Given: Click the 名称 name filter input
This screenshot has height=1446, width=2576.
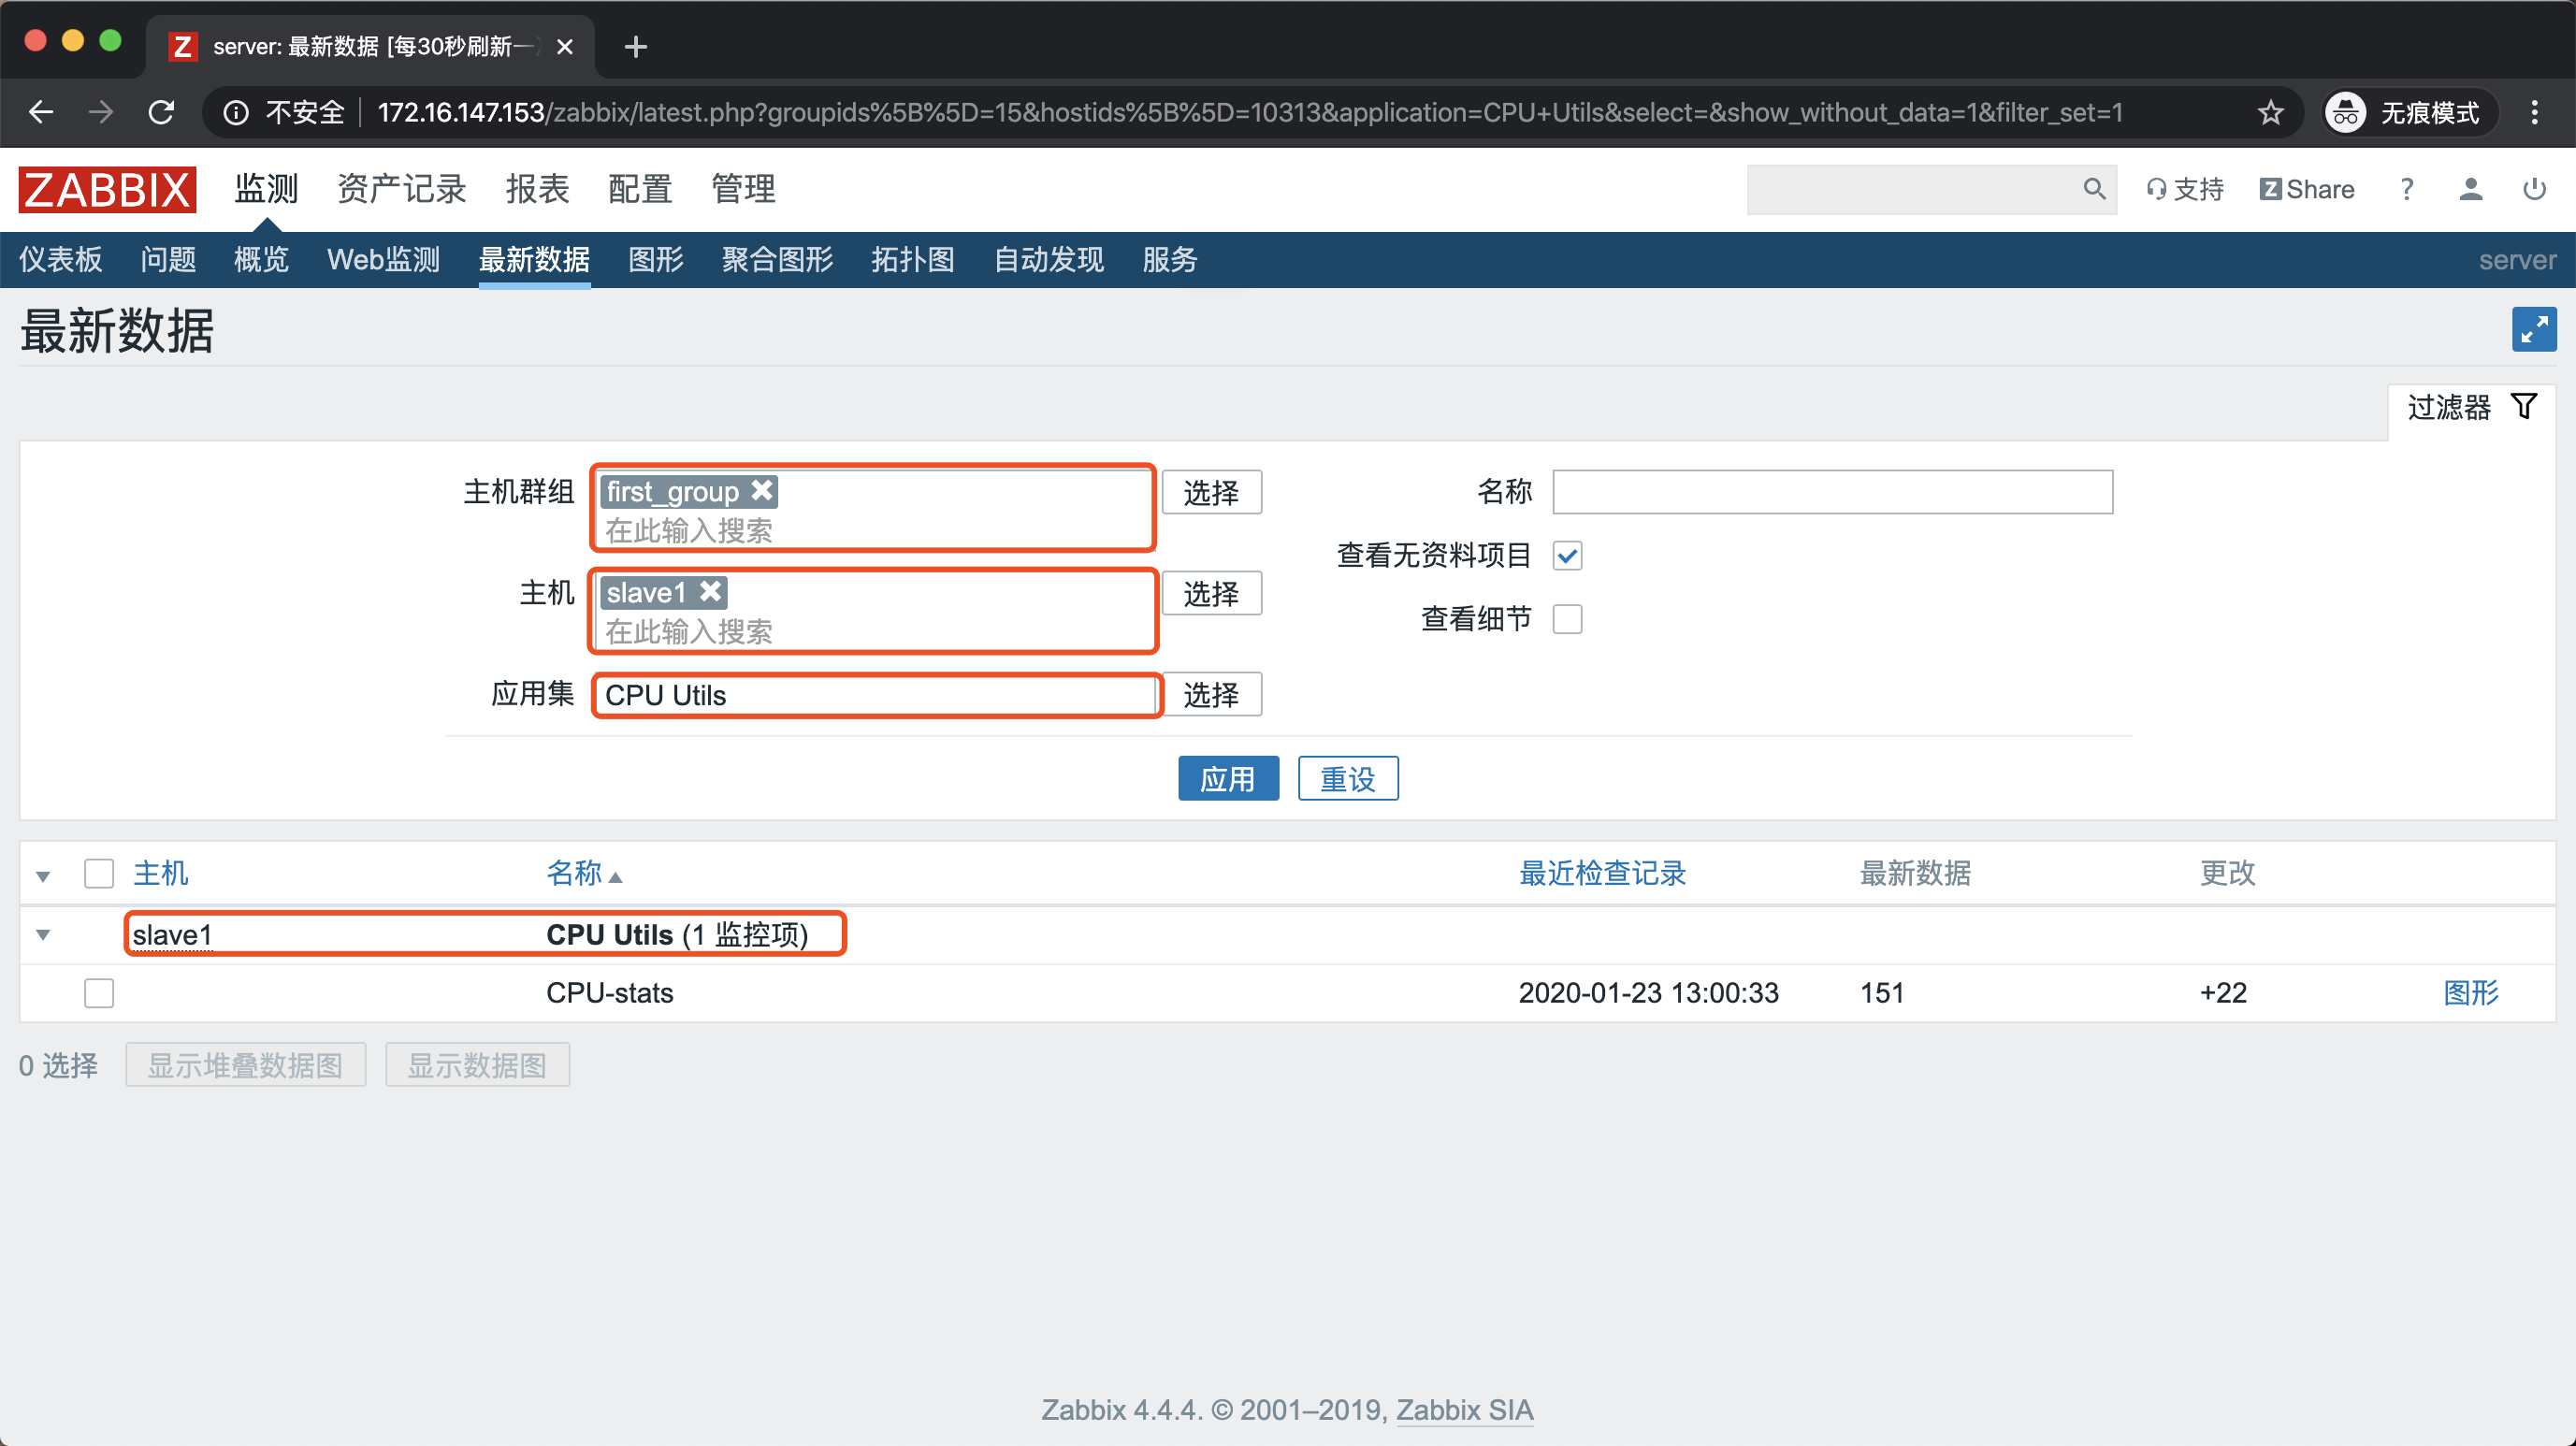Looking at the screenshot, I should 1831,492.
